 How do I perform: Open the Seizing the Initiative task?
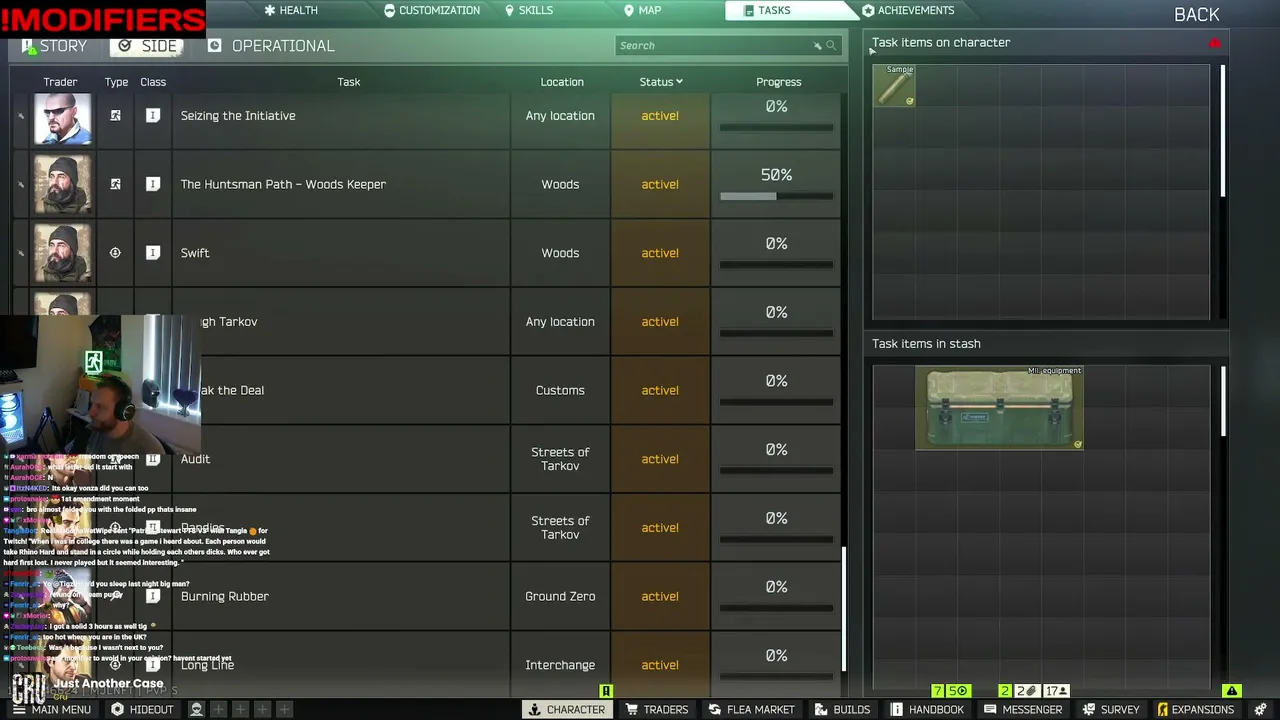tap(238, 116)
